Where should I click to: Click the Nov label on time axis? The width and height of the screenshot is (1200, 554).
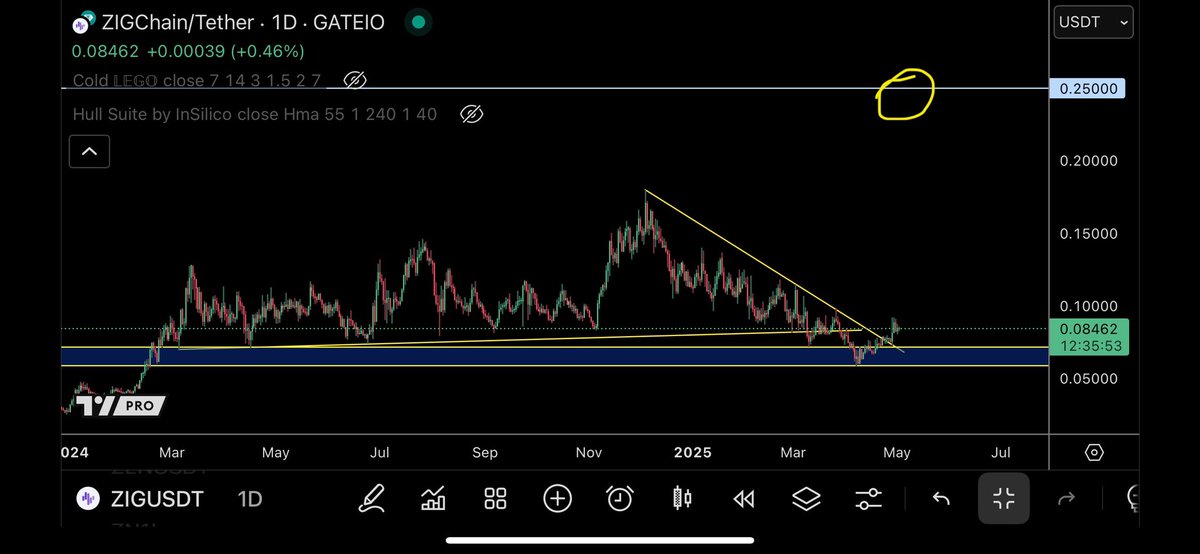click(x=589, y=452)
